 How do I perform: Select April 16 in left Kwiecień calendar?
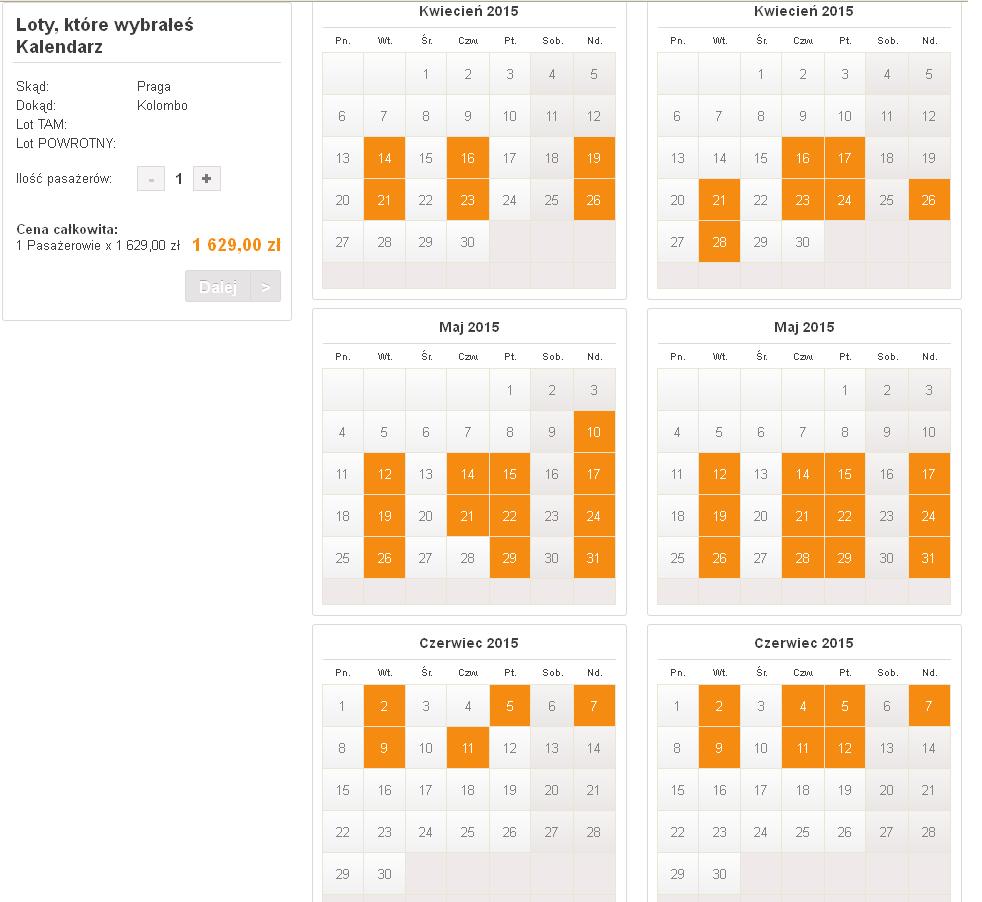(468, 158)
